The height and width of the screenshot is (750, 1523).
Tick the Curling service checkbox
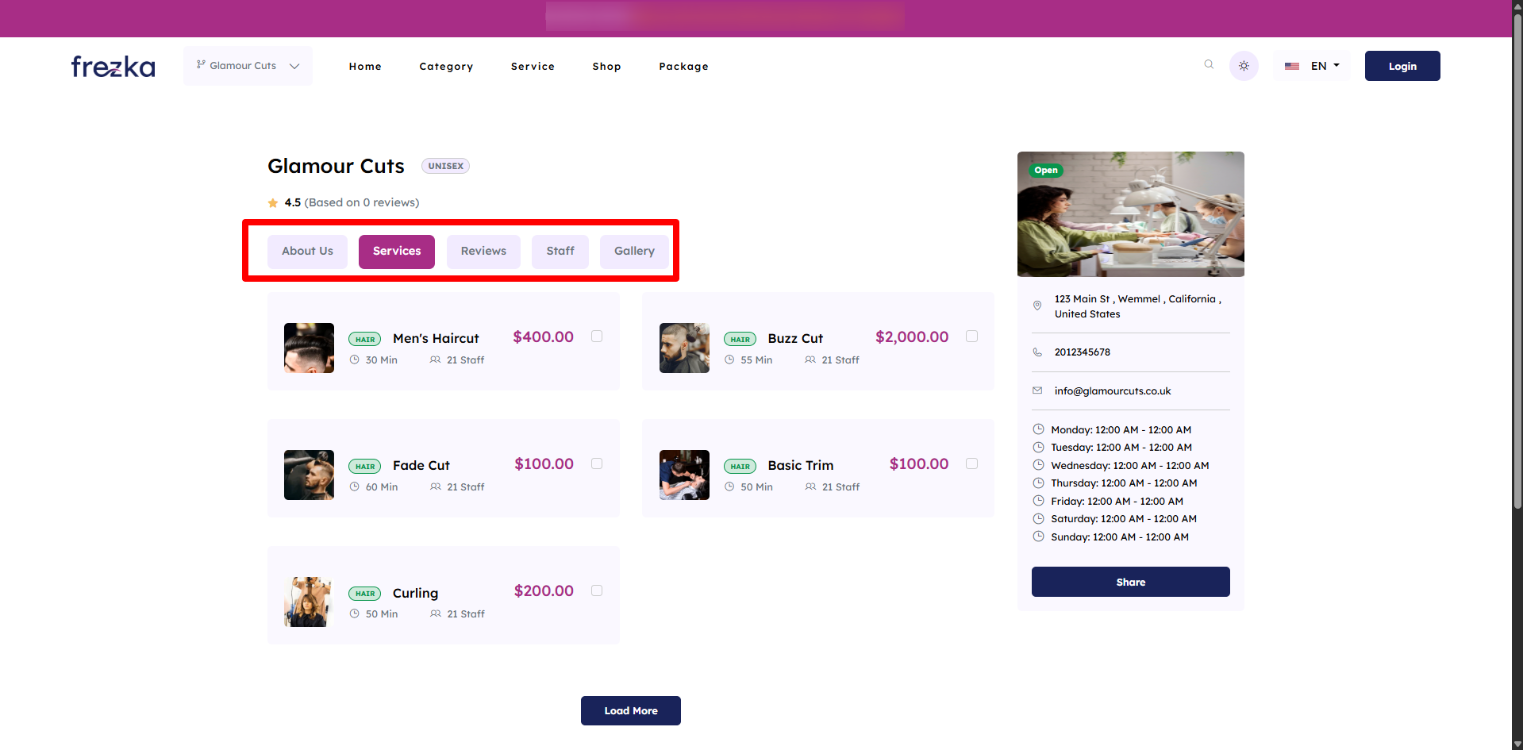(597, 591)
